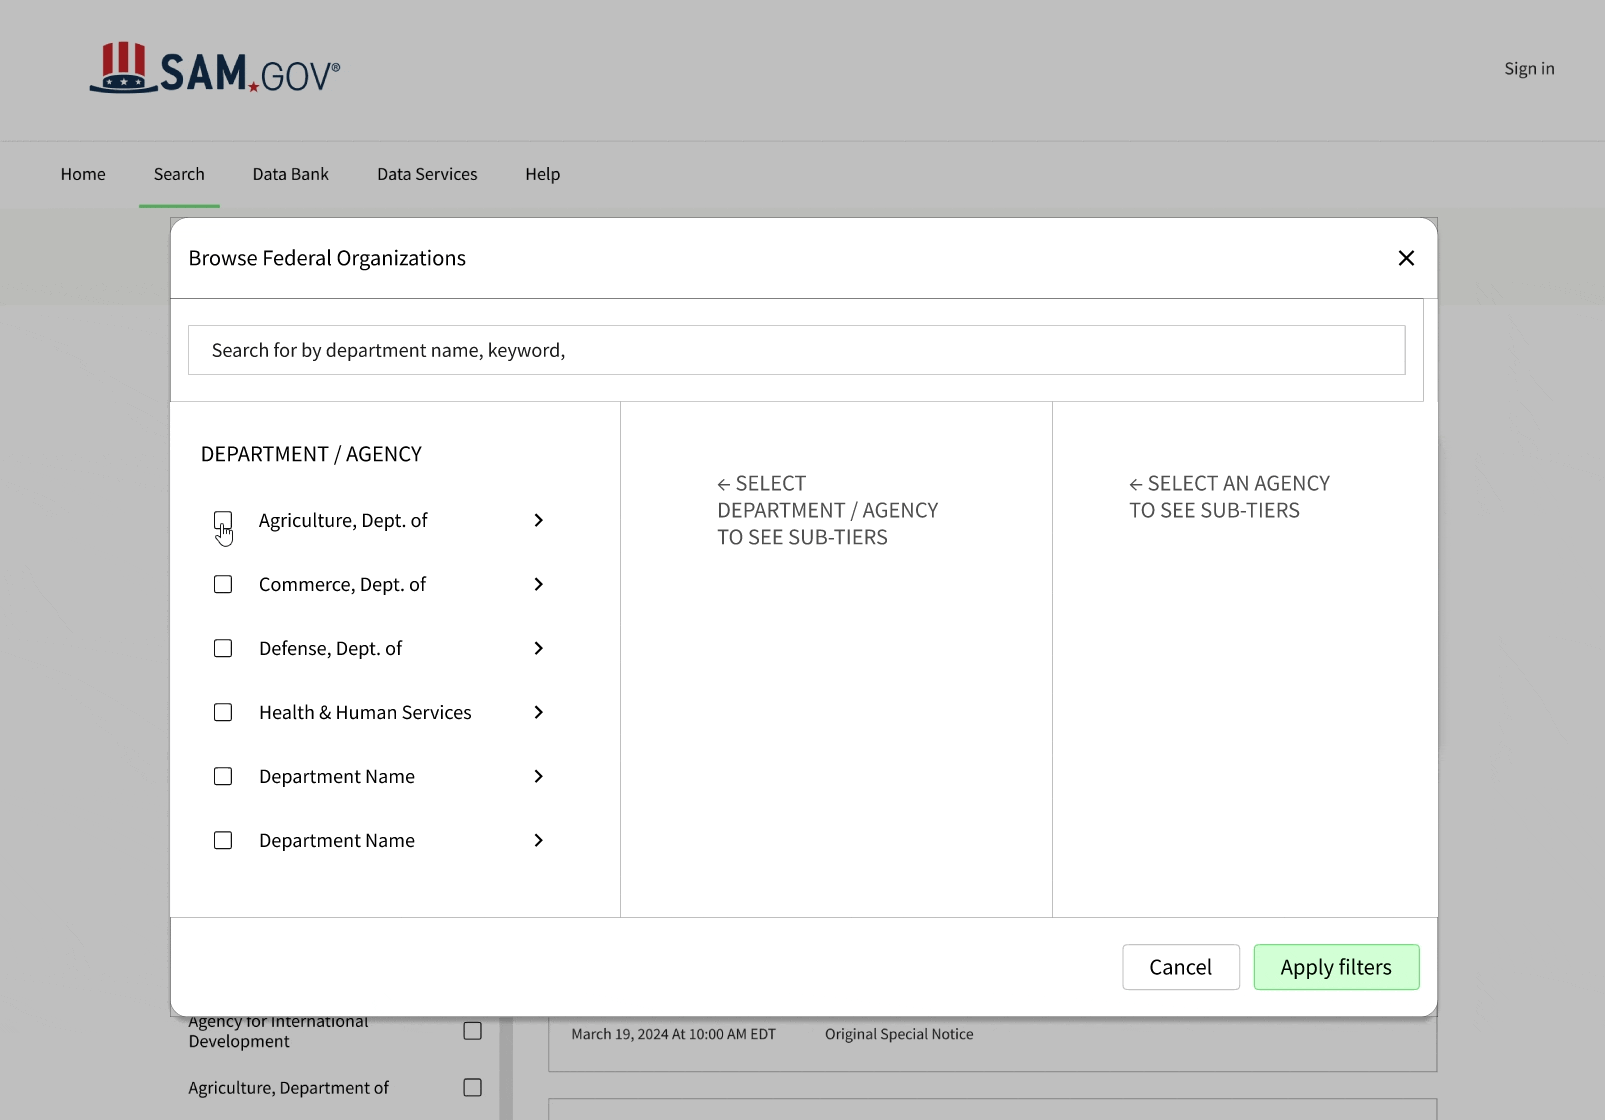This screenshot has width=1605, height=1120.
Task: Open the Home nav item
Action: coord(83,174)
